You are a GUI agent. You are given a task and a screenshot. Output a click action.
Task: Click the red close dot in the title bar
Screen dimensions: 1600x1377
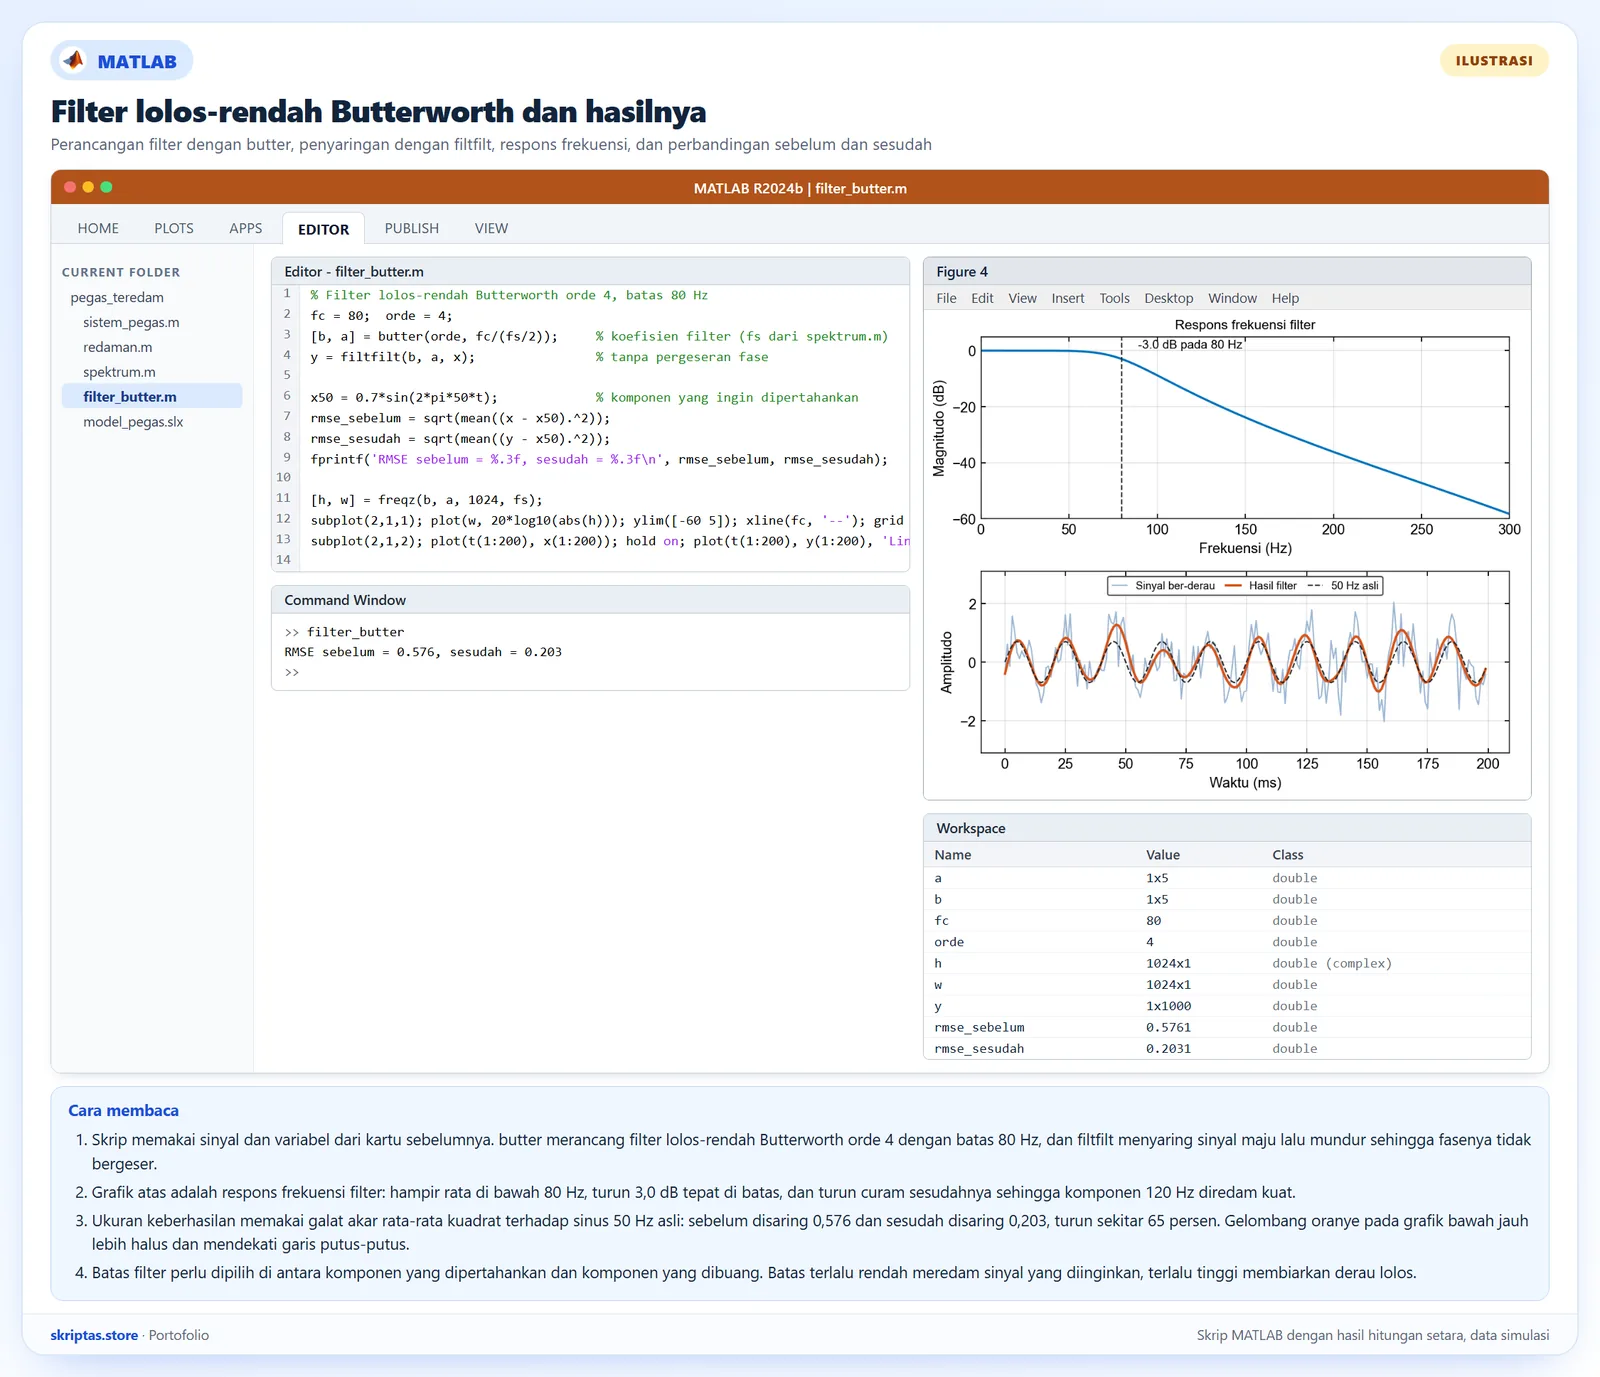70,187
